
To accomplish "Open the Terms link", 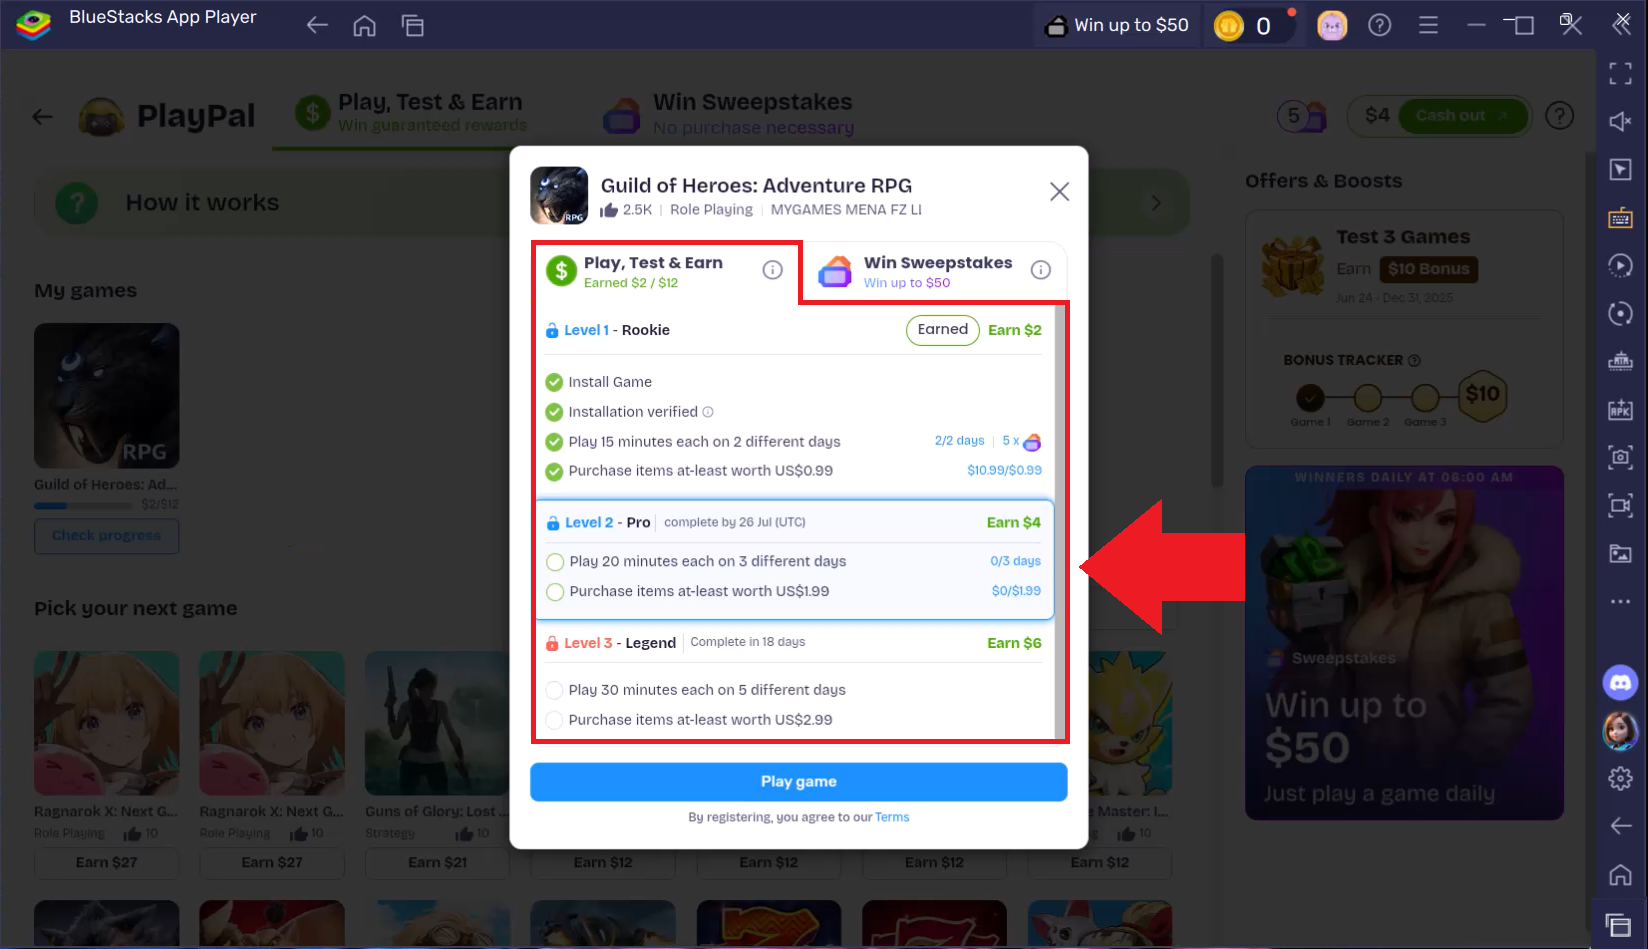I will coord(892,817).
